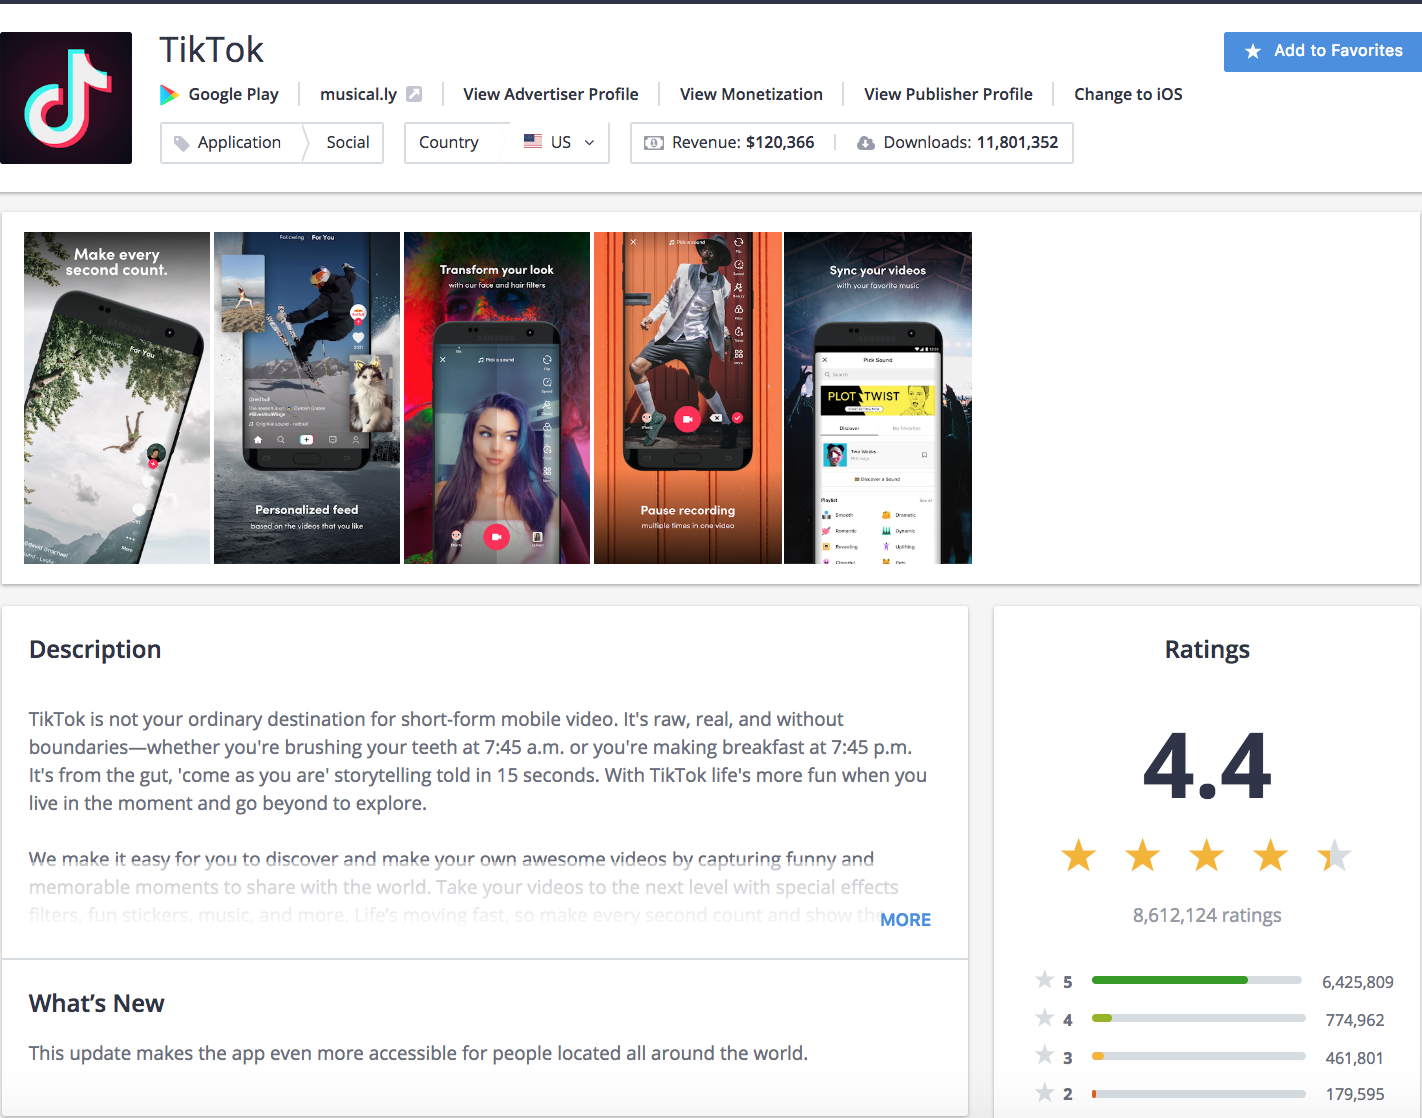This screenshot has width=1422, height=1118.
Task: Click the 8,612,124 ratings count
Action: (x=1207, y=916)
